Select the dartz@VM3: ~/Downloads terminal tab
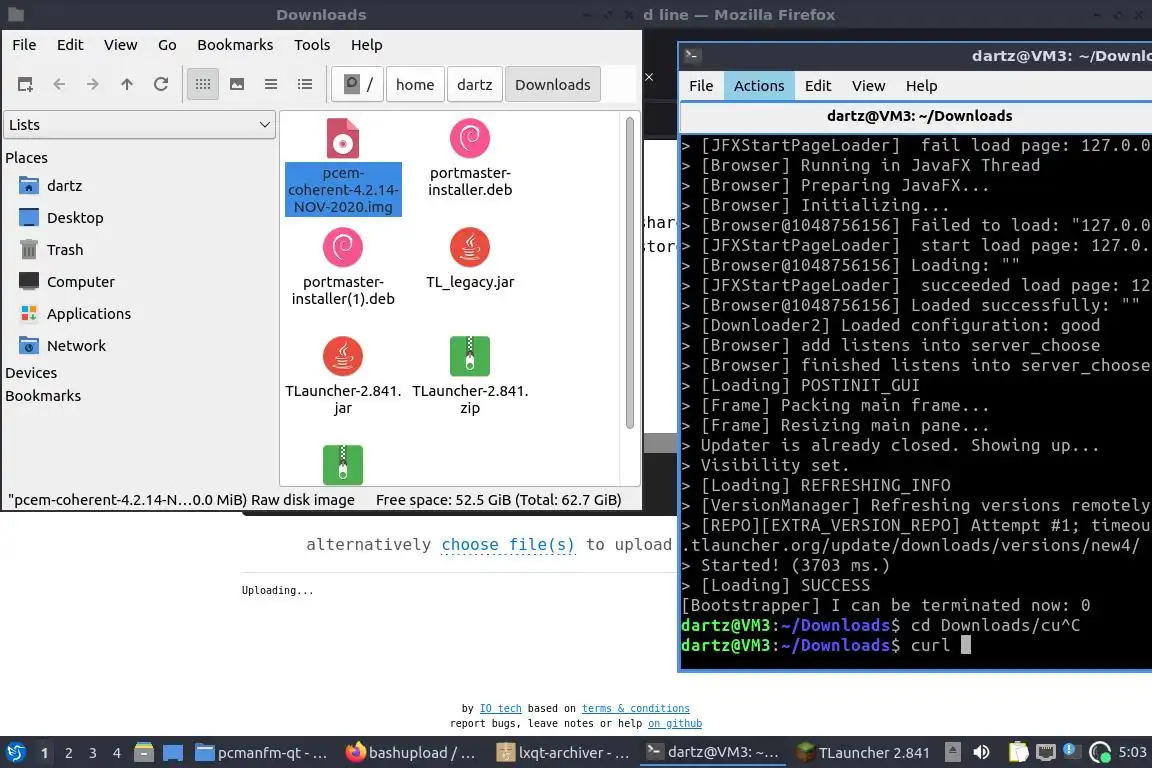Viewport: 1152px width, 768px height. point(919,116)
